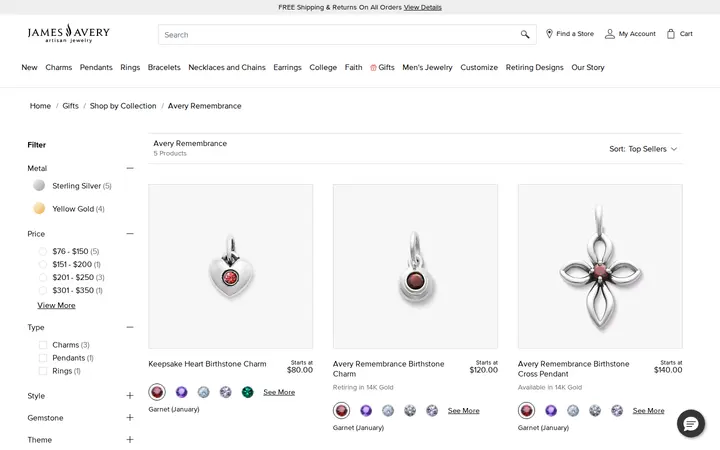720x450 pixels.
Task: Click the James Avery logo
Action: (x=68, y=33)
